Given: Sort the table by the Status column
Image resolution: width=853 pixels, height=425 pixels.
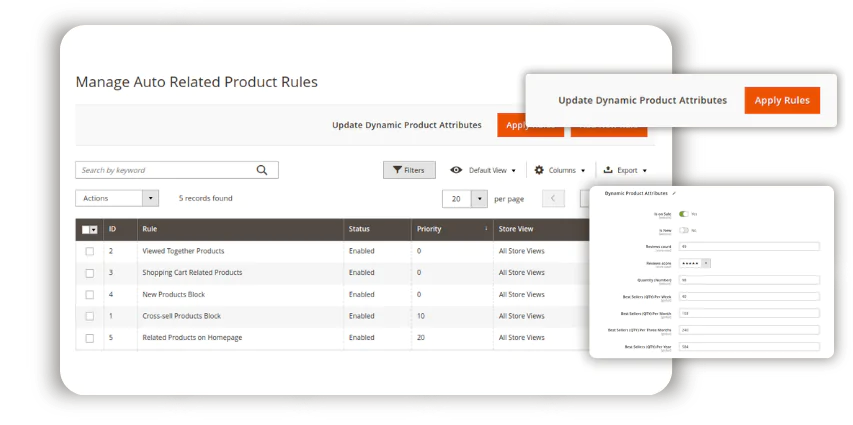Looking at the screenshot, I should click(378, 230).
